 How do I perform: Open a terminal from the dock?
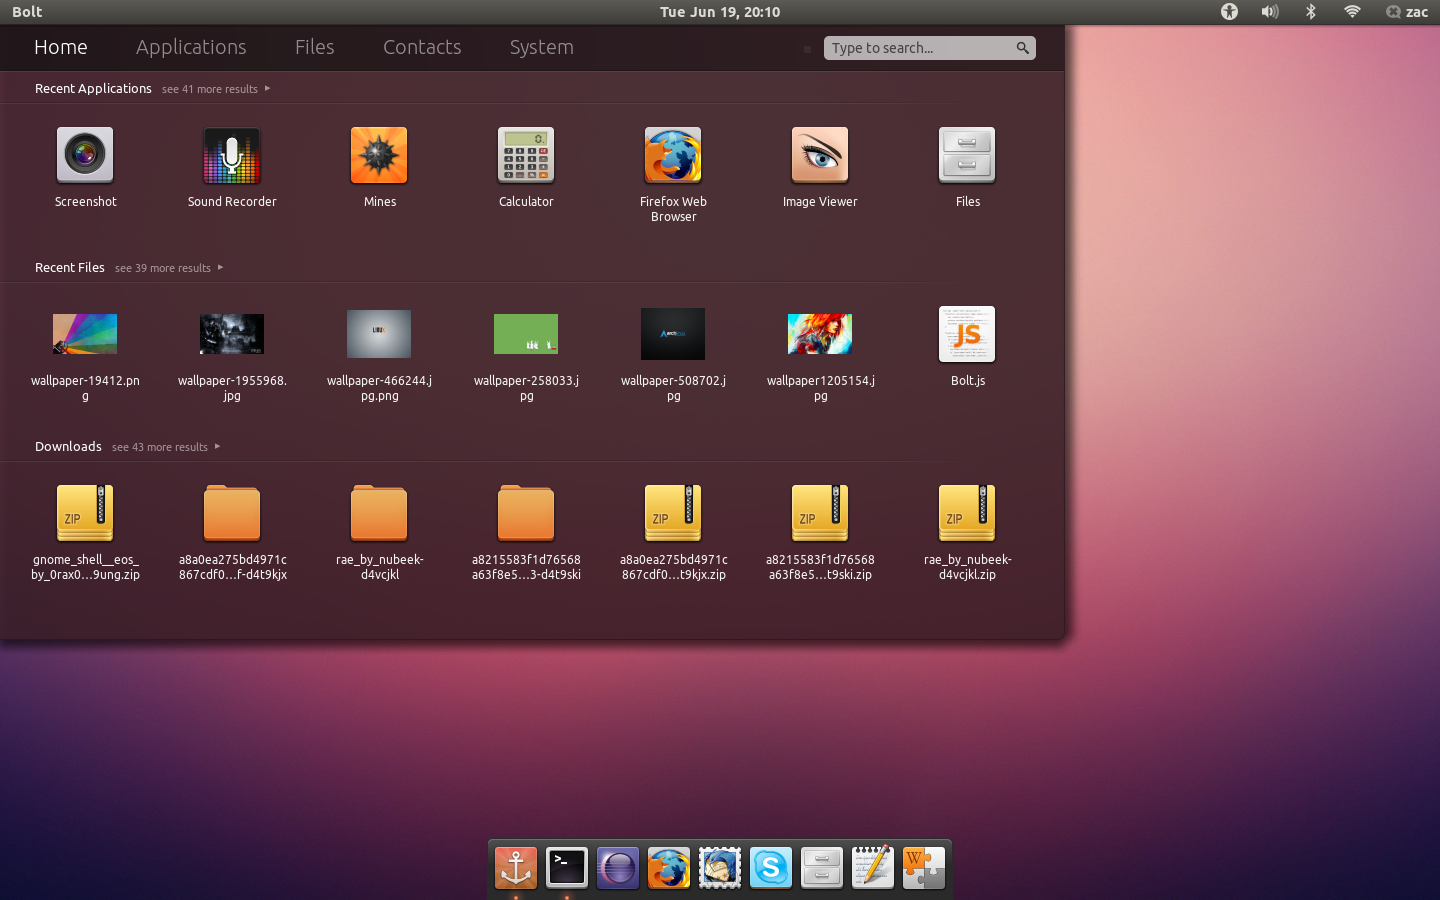pos(566,867)
